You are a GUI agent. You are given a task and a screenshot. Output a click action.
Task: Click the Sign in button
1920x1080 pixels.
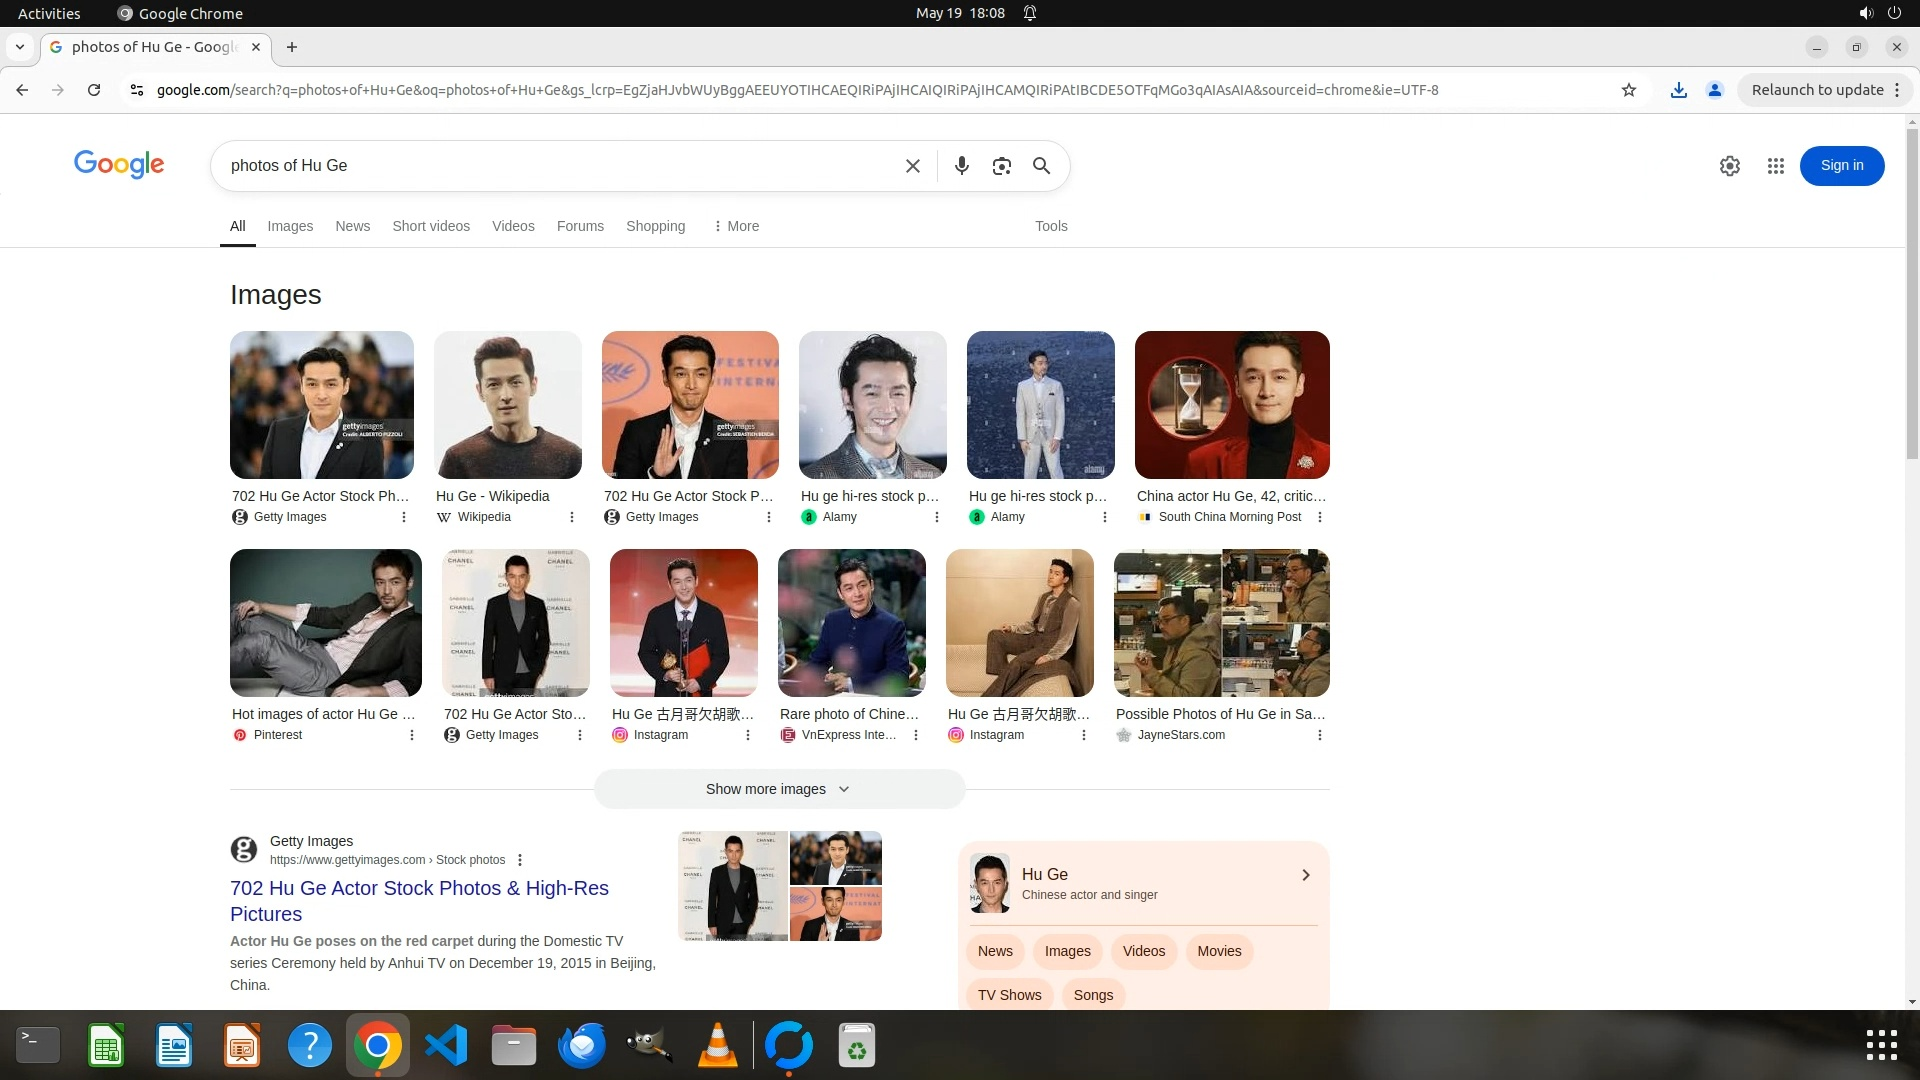[1841, 166]
